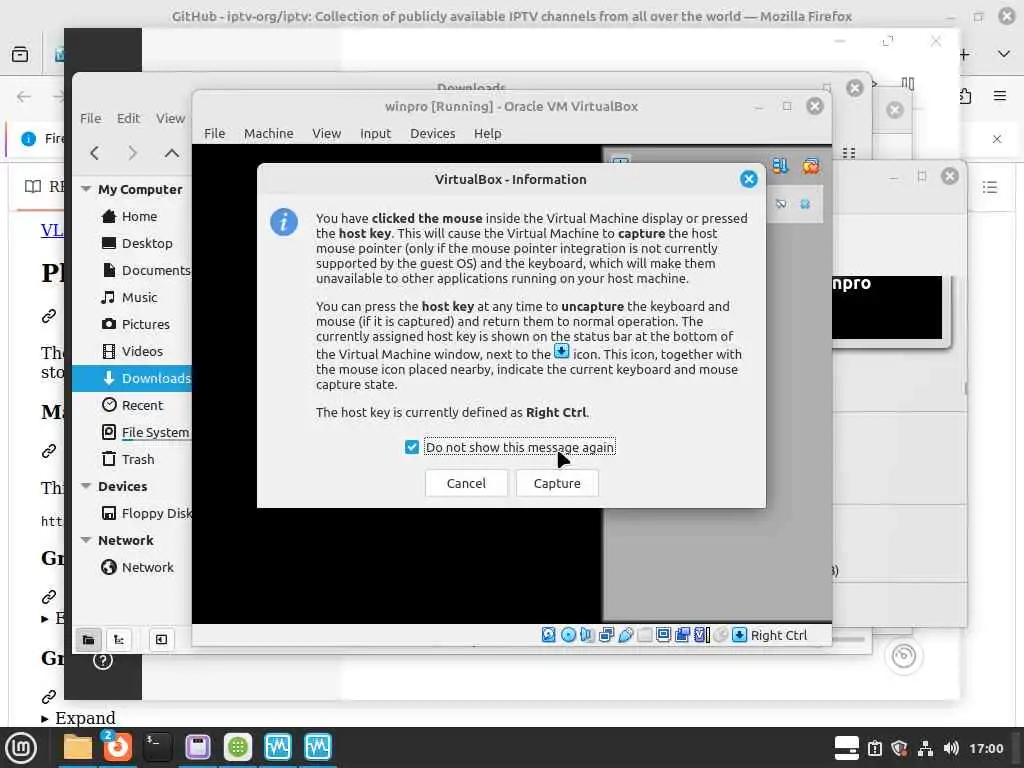
Task: Dismiss the Firefox notification bar with X
Action: coord(997,139)
